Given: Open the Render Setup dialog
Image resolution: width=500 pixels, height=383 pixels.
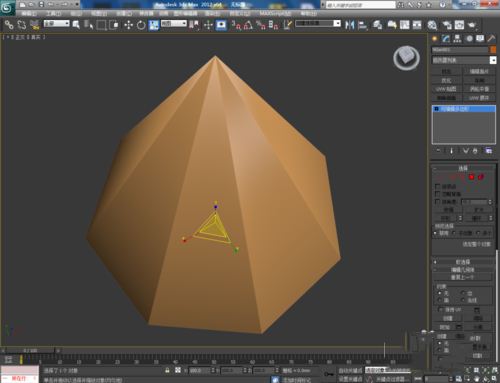Looking at the screenshot, I should click(x=446, y=25).
